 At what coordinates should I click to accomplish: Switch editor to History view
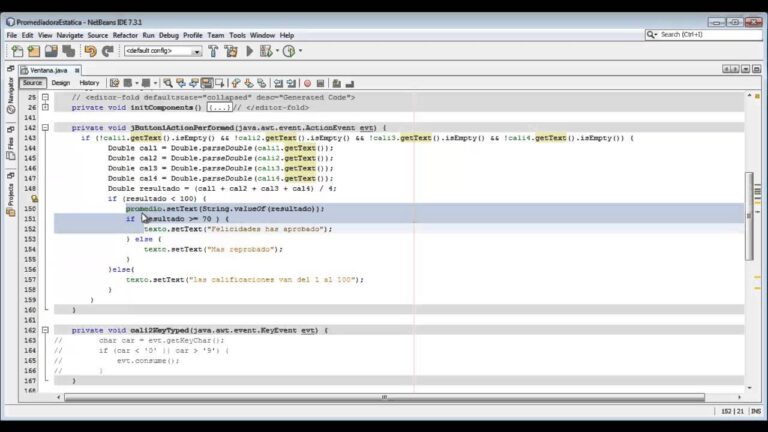pyautogui.click(x=89, y=83)
